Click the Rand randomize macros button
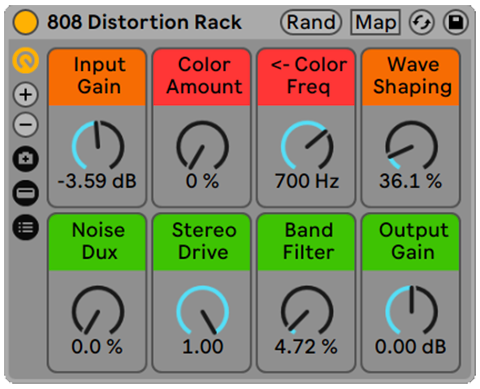This screenshot has height=389, width=480. point(311,22)
